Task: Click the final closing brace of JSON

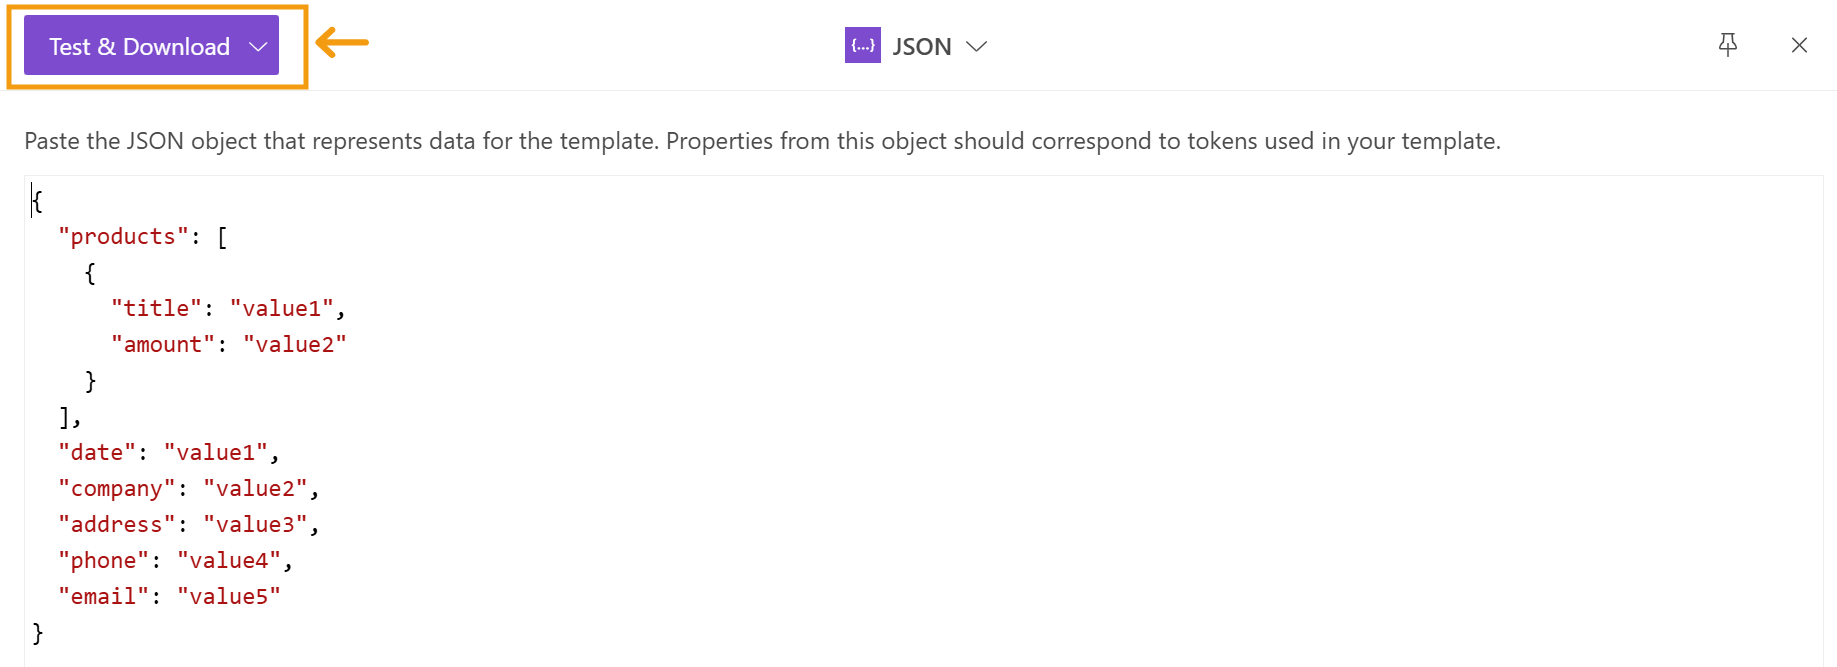Action: [38, 633]
